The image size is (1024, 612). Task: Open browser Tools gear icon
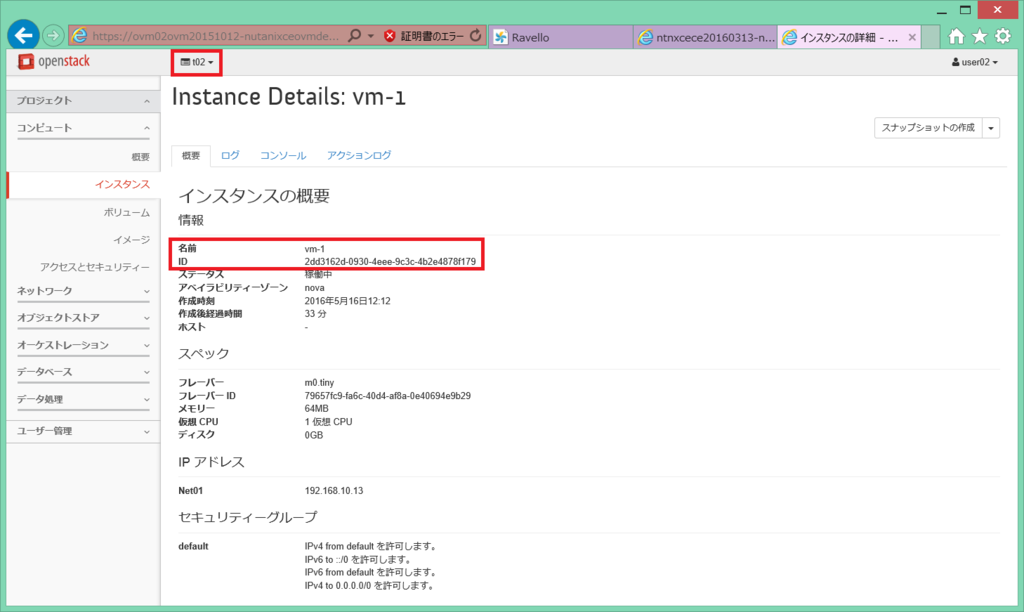pyautogui.click(x=1002, y=36)
